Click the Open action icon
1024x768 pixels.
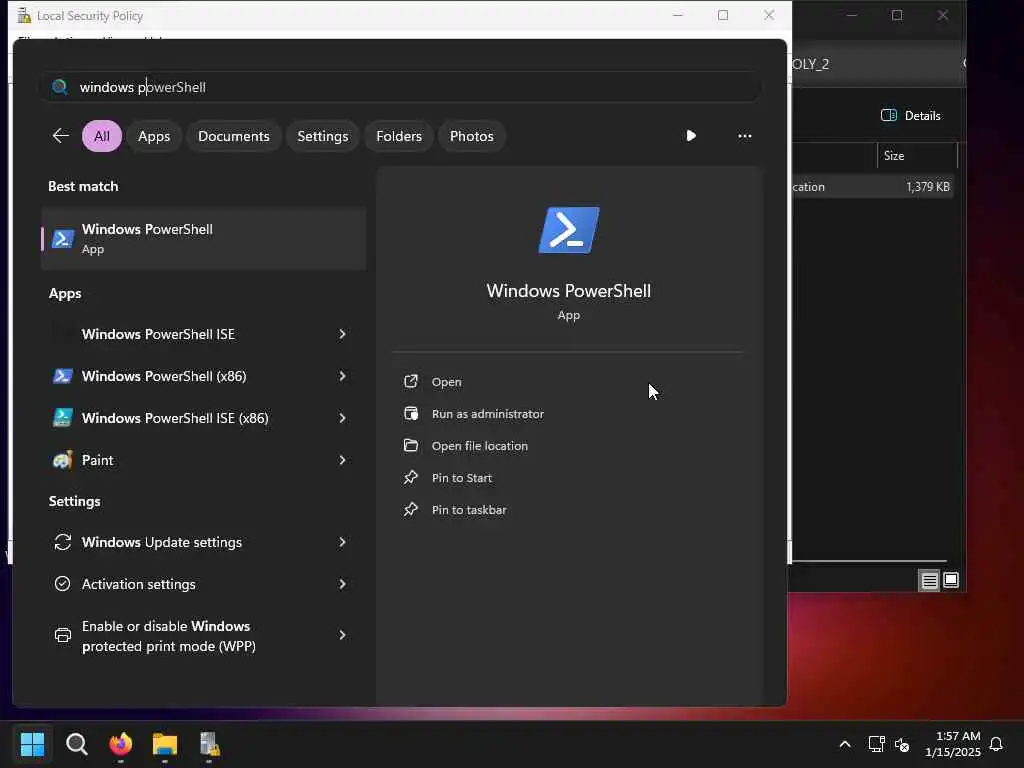point(411,381)
